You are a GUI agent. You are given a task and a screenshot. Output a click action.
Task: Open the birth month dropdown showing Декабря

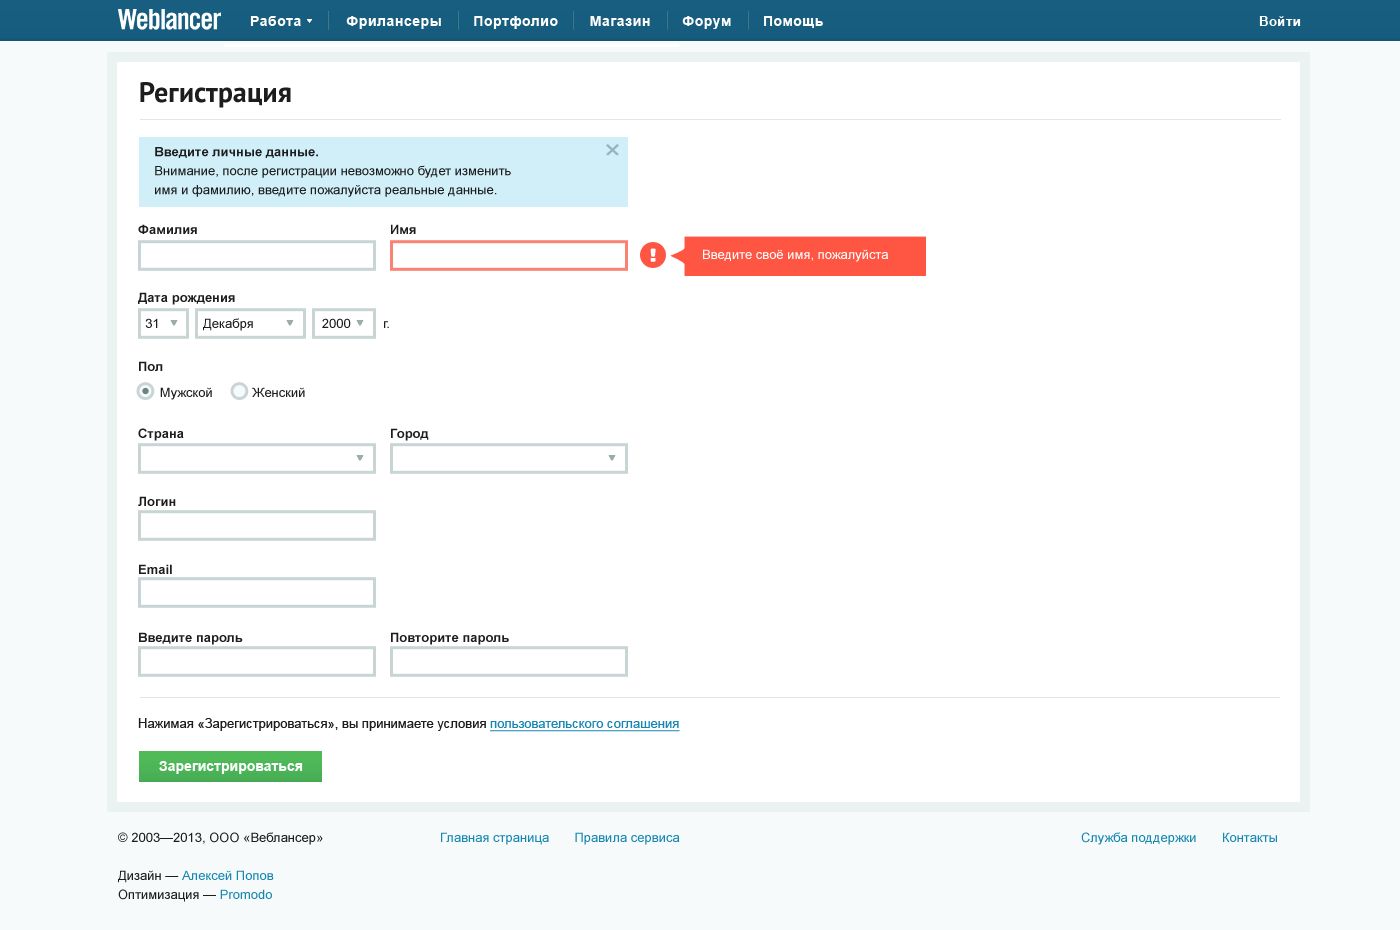250,324
